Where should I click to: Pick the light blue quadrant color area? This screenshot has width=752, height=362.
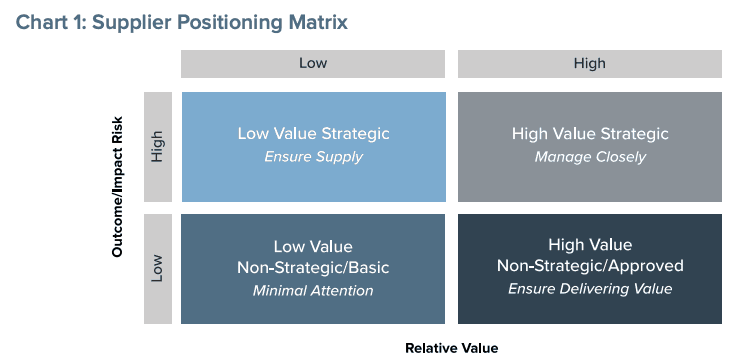[x=314, y=147]
